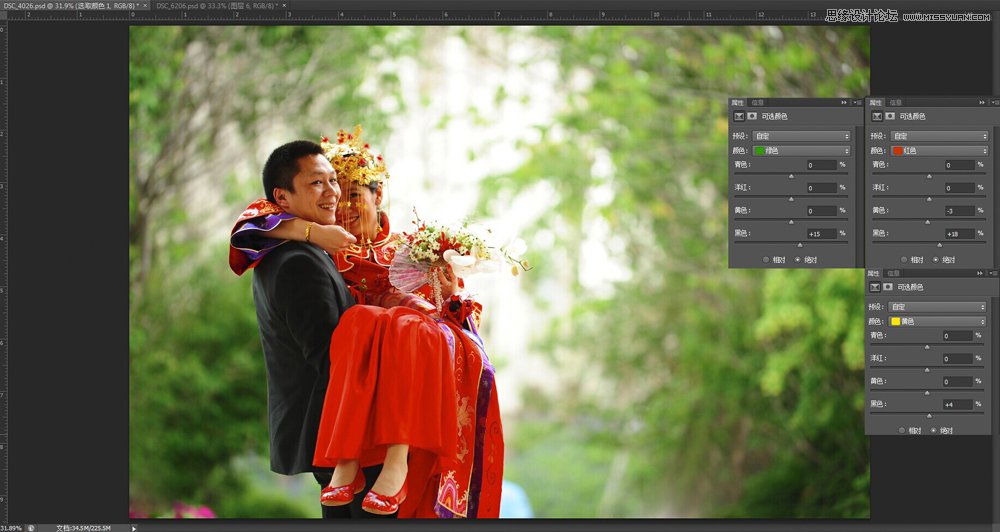The width and height of the screenshot is (1000, 532).
Task: Click 黄色 slider handle in red panel
Action: tap(928, 222)
